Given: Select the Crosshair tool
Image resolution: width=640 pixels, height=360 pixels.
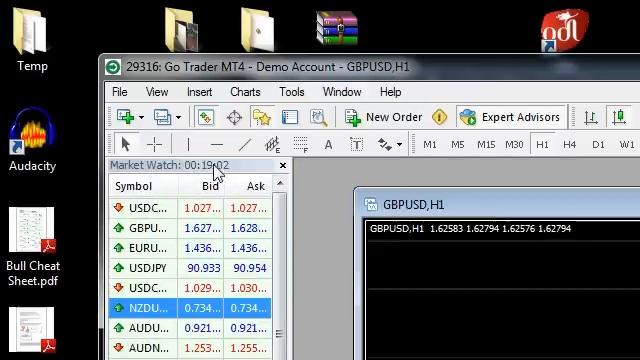Looking at the screenshot, I should pos(154,144).
